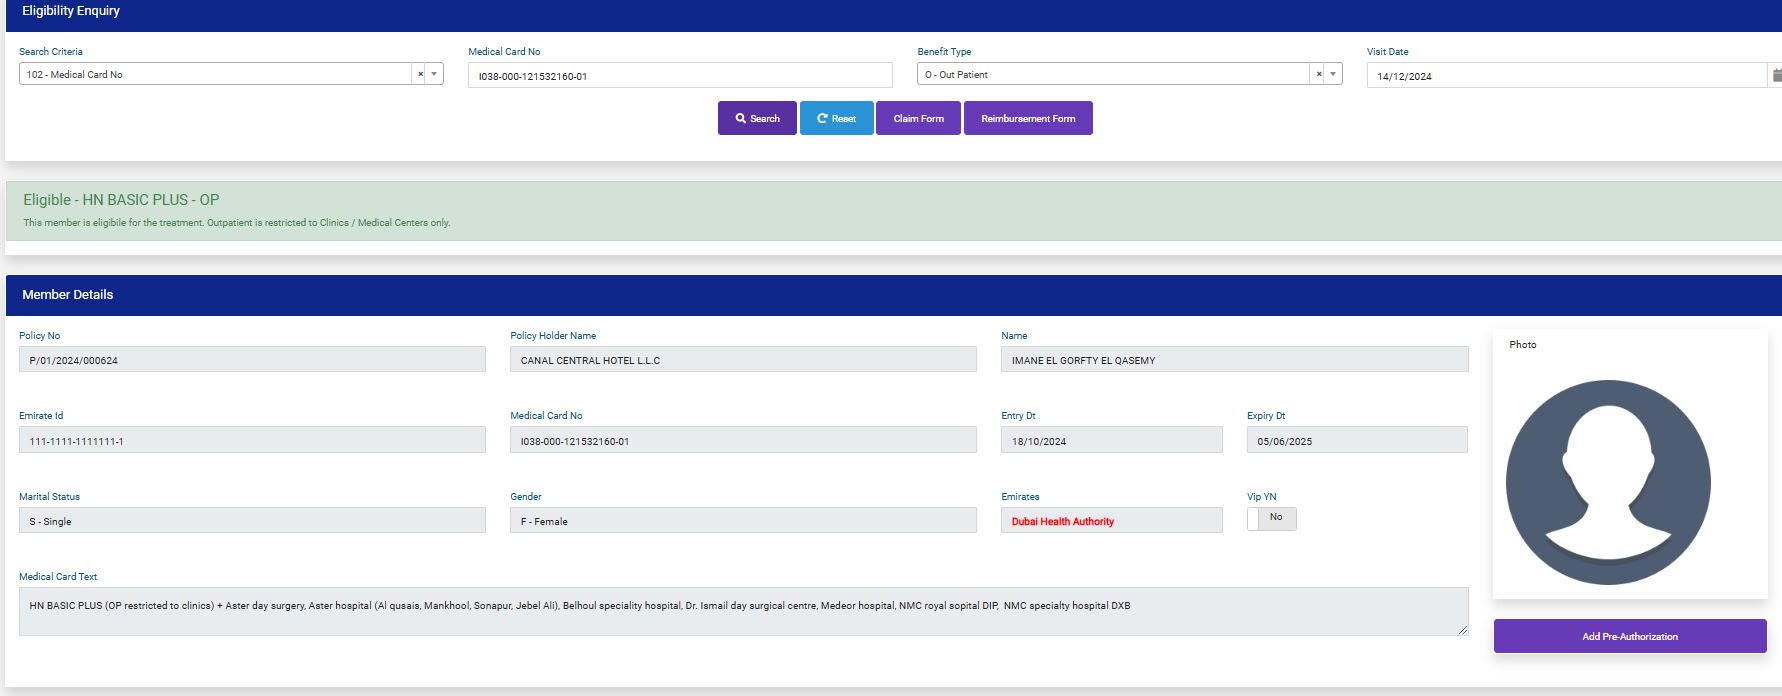
Task: Focus the Medical Card No search field
Action: pyautogui.click(x=680, y=76)
